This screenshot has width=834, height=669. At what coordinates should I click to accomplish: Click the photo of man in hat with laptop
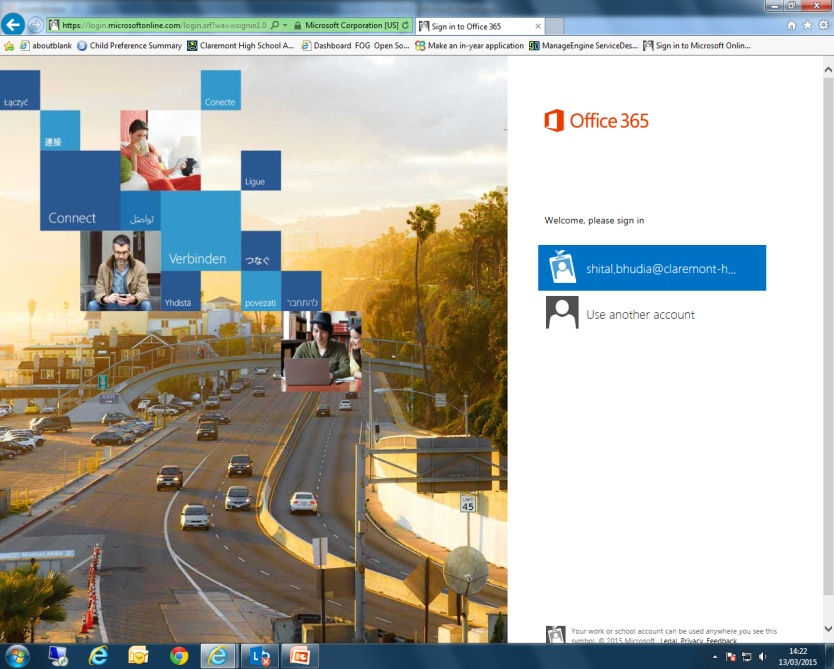(x=321, y=351)
